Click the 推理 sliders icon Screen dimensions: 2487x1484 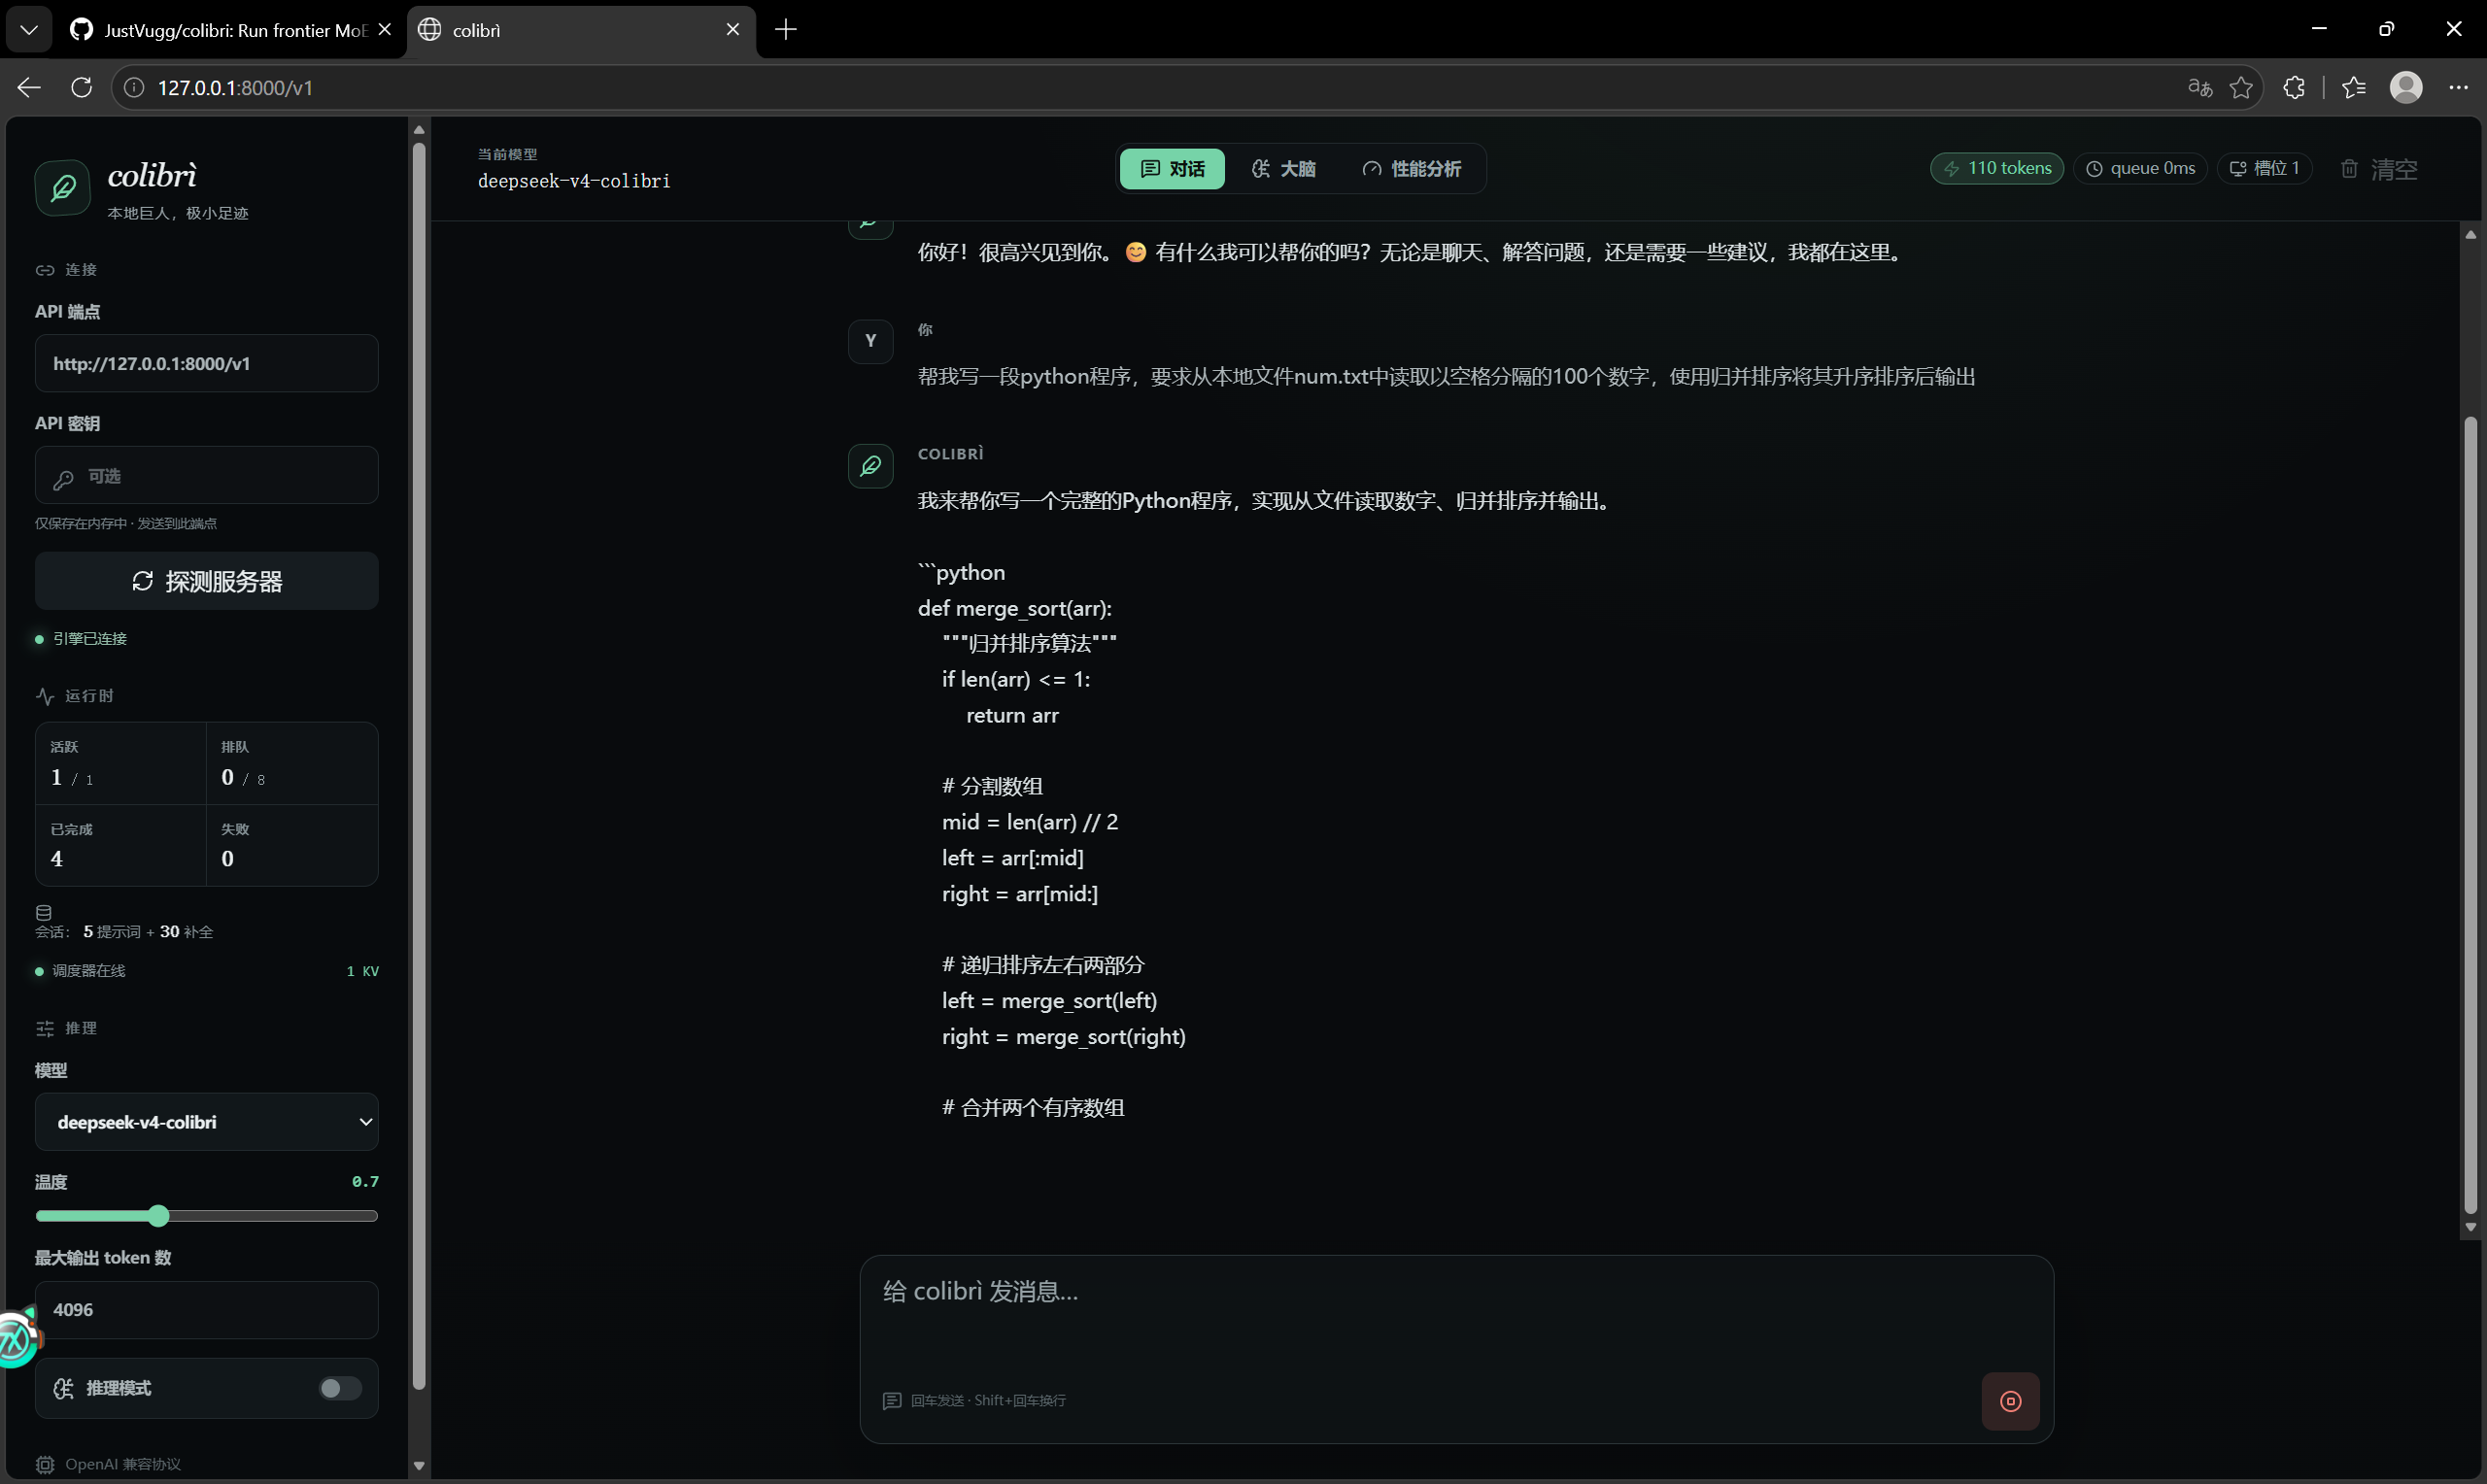(45, 1028)
